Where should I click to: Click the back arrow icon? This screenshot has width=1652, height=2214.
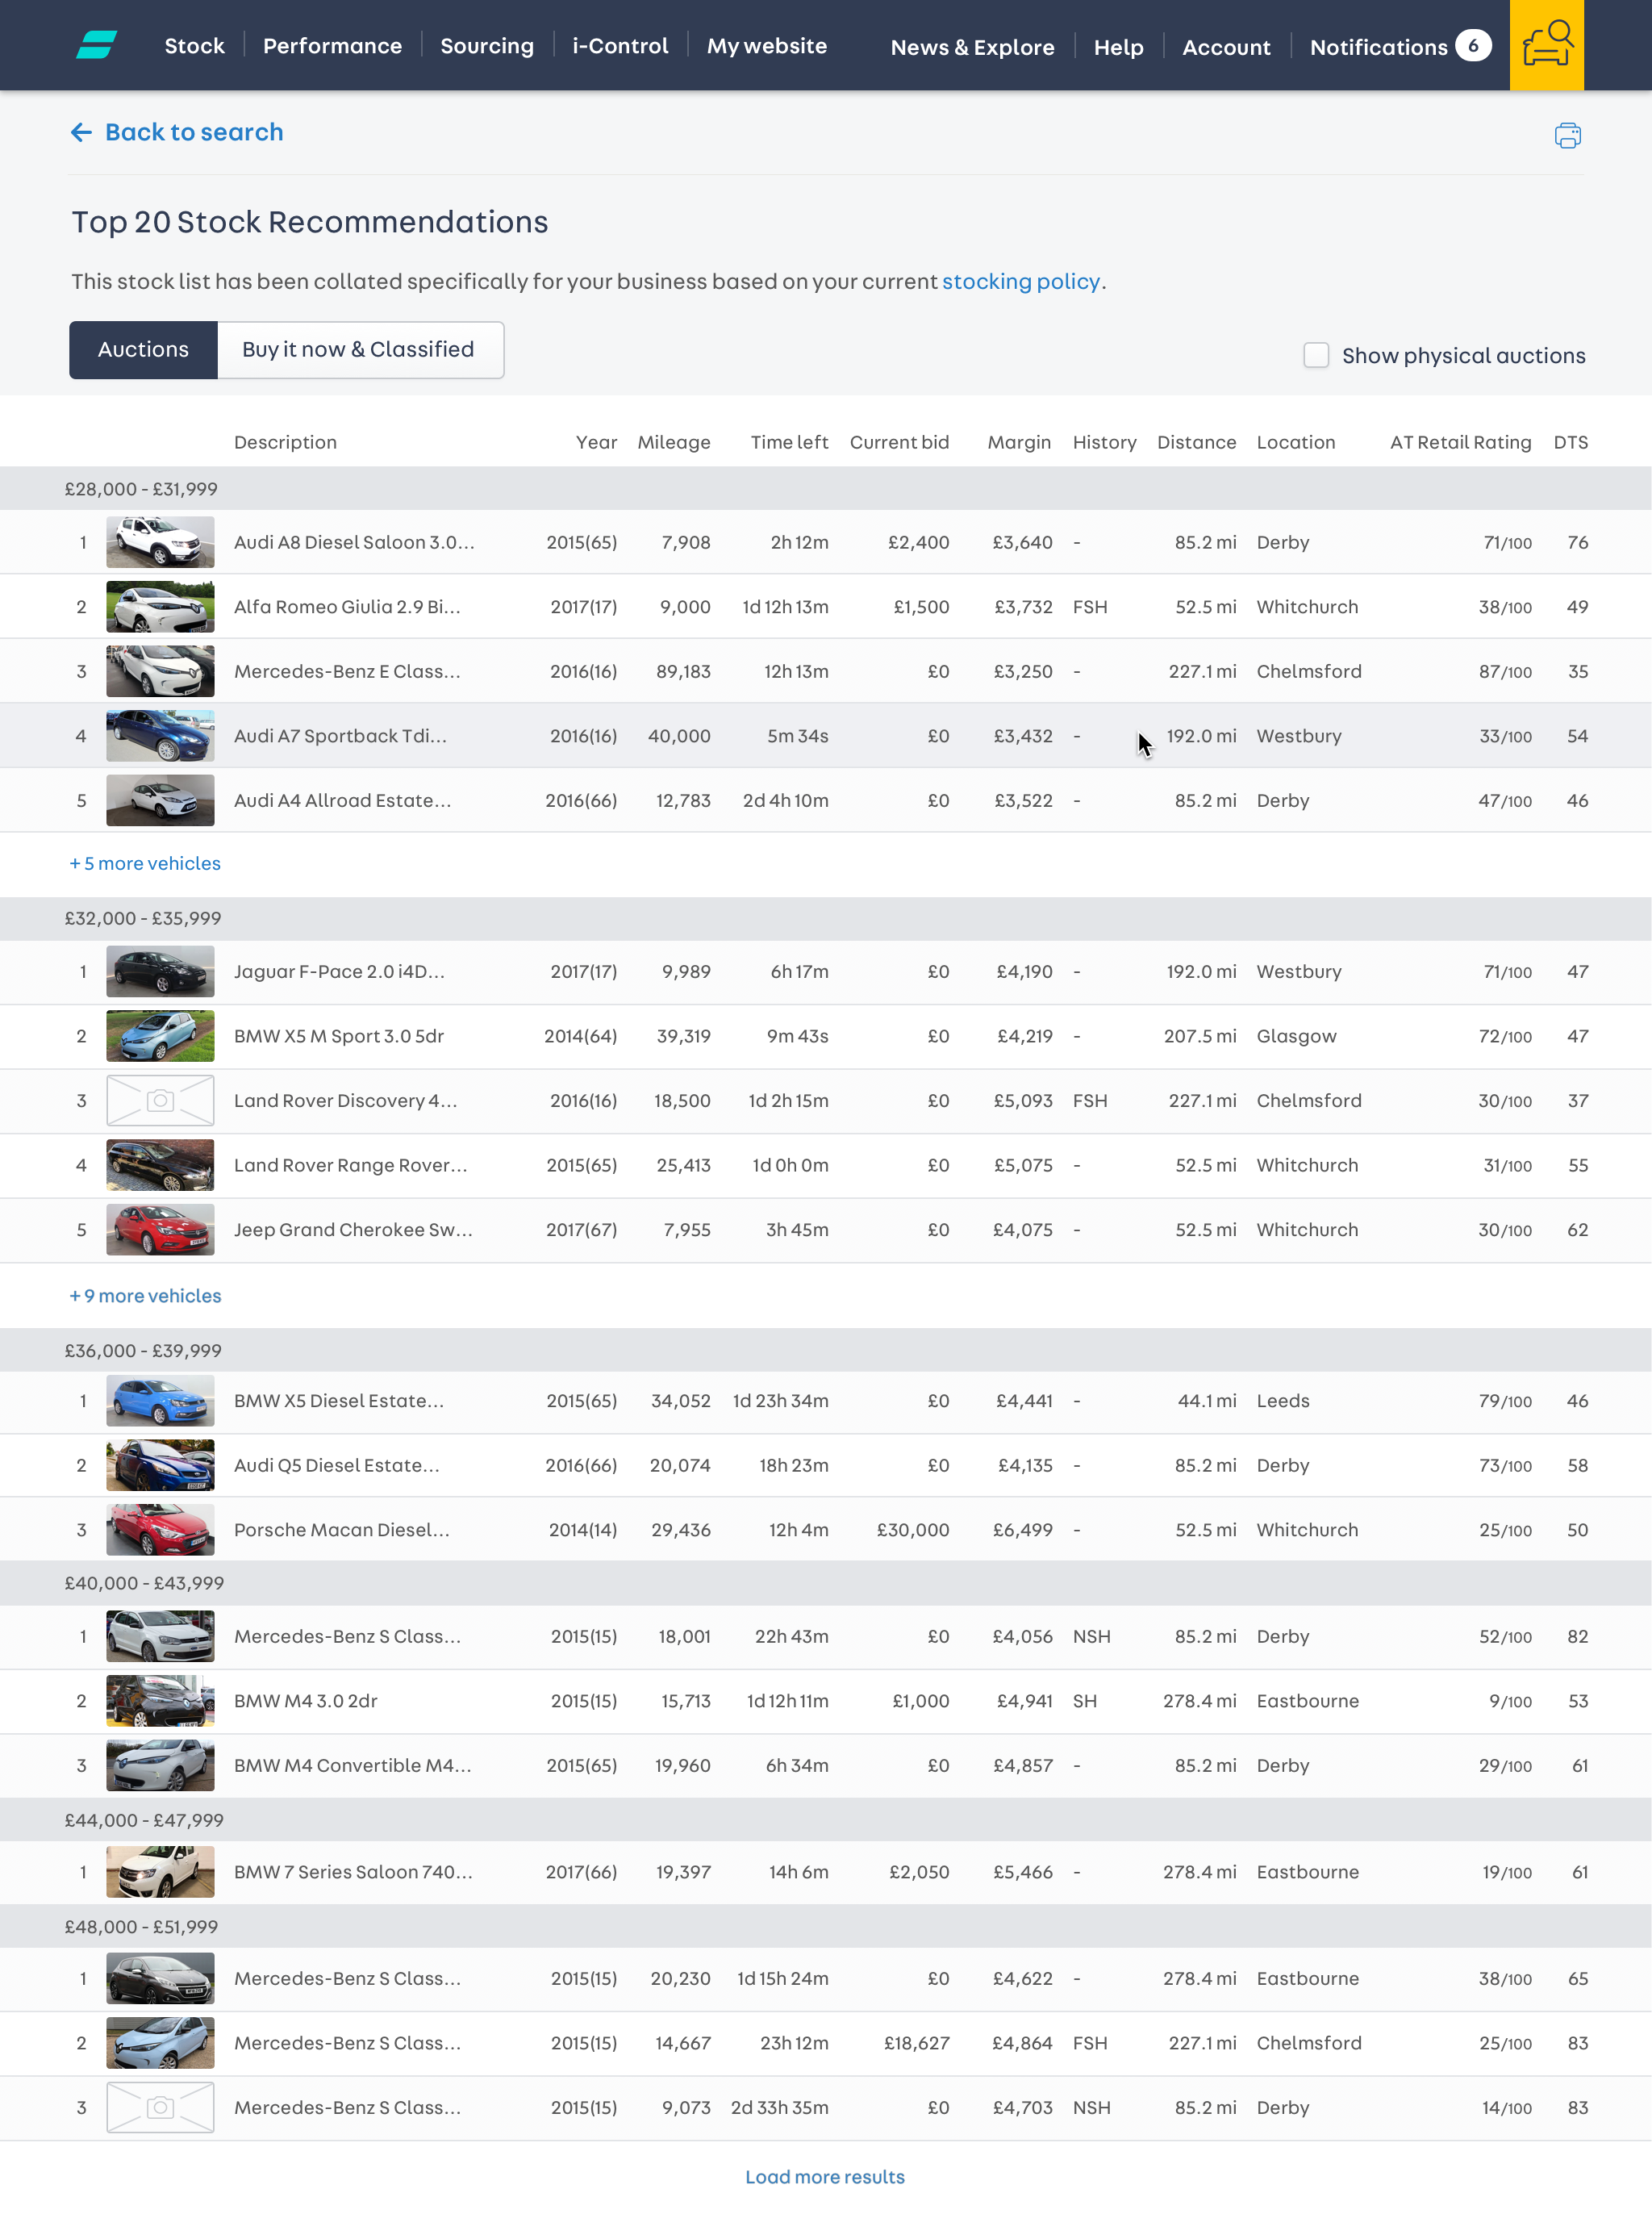[81, 132]
